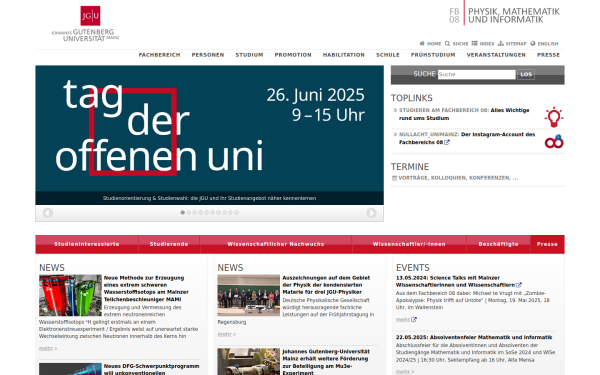
Task: Click the FB 08 Physik, Mathematik header title
Action: (x=504, y=15)
